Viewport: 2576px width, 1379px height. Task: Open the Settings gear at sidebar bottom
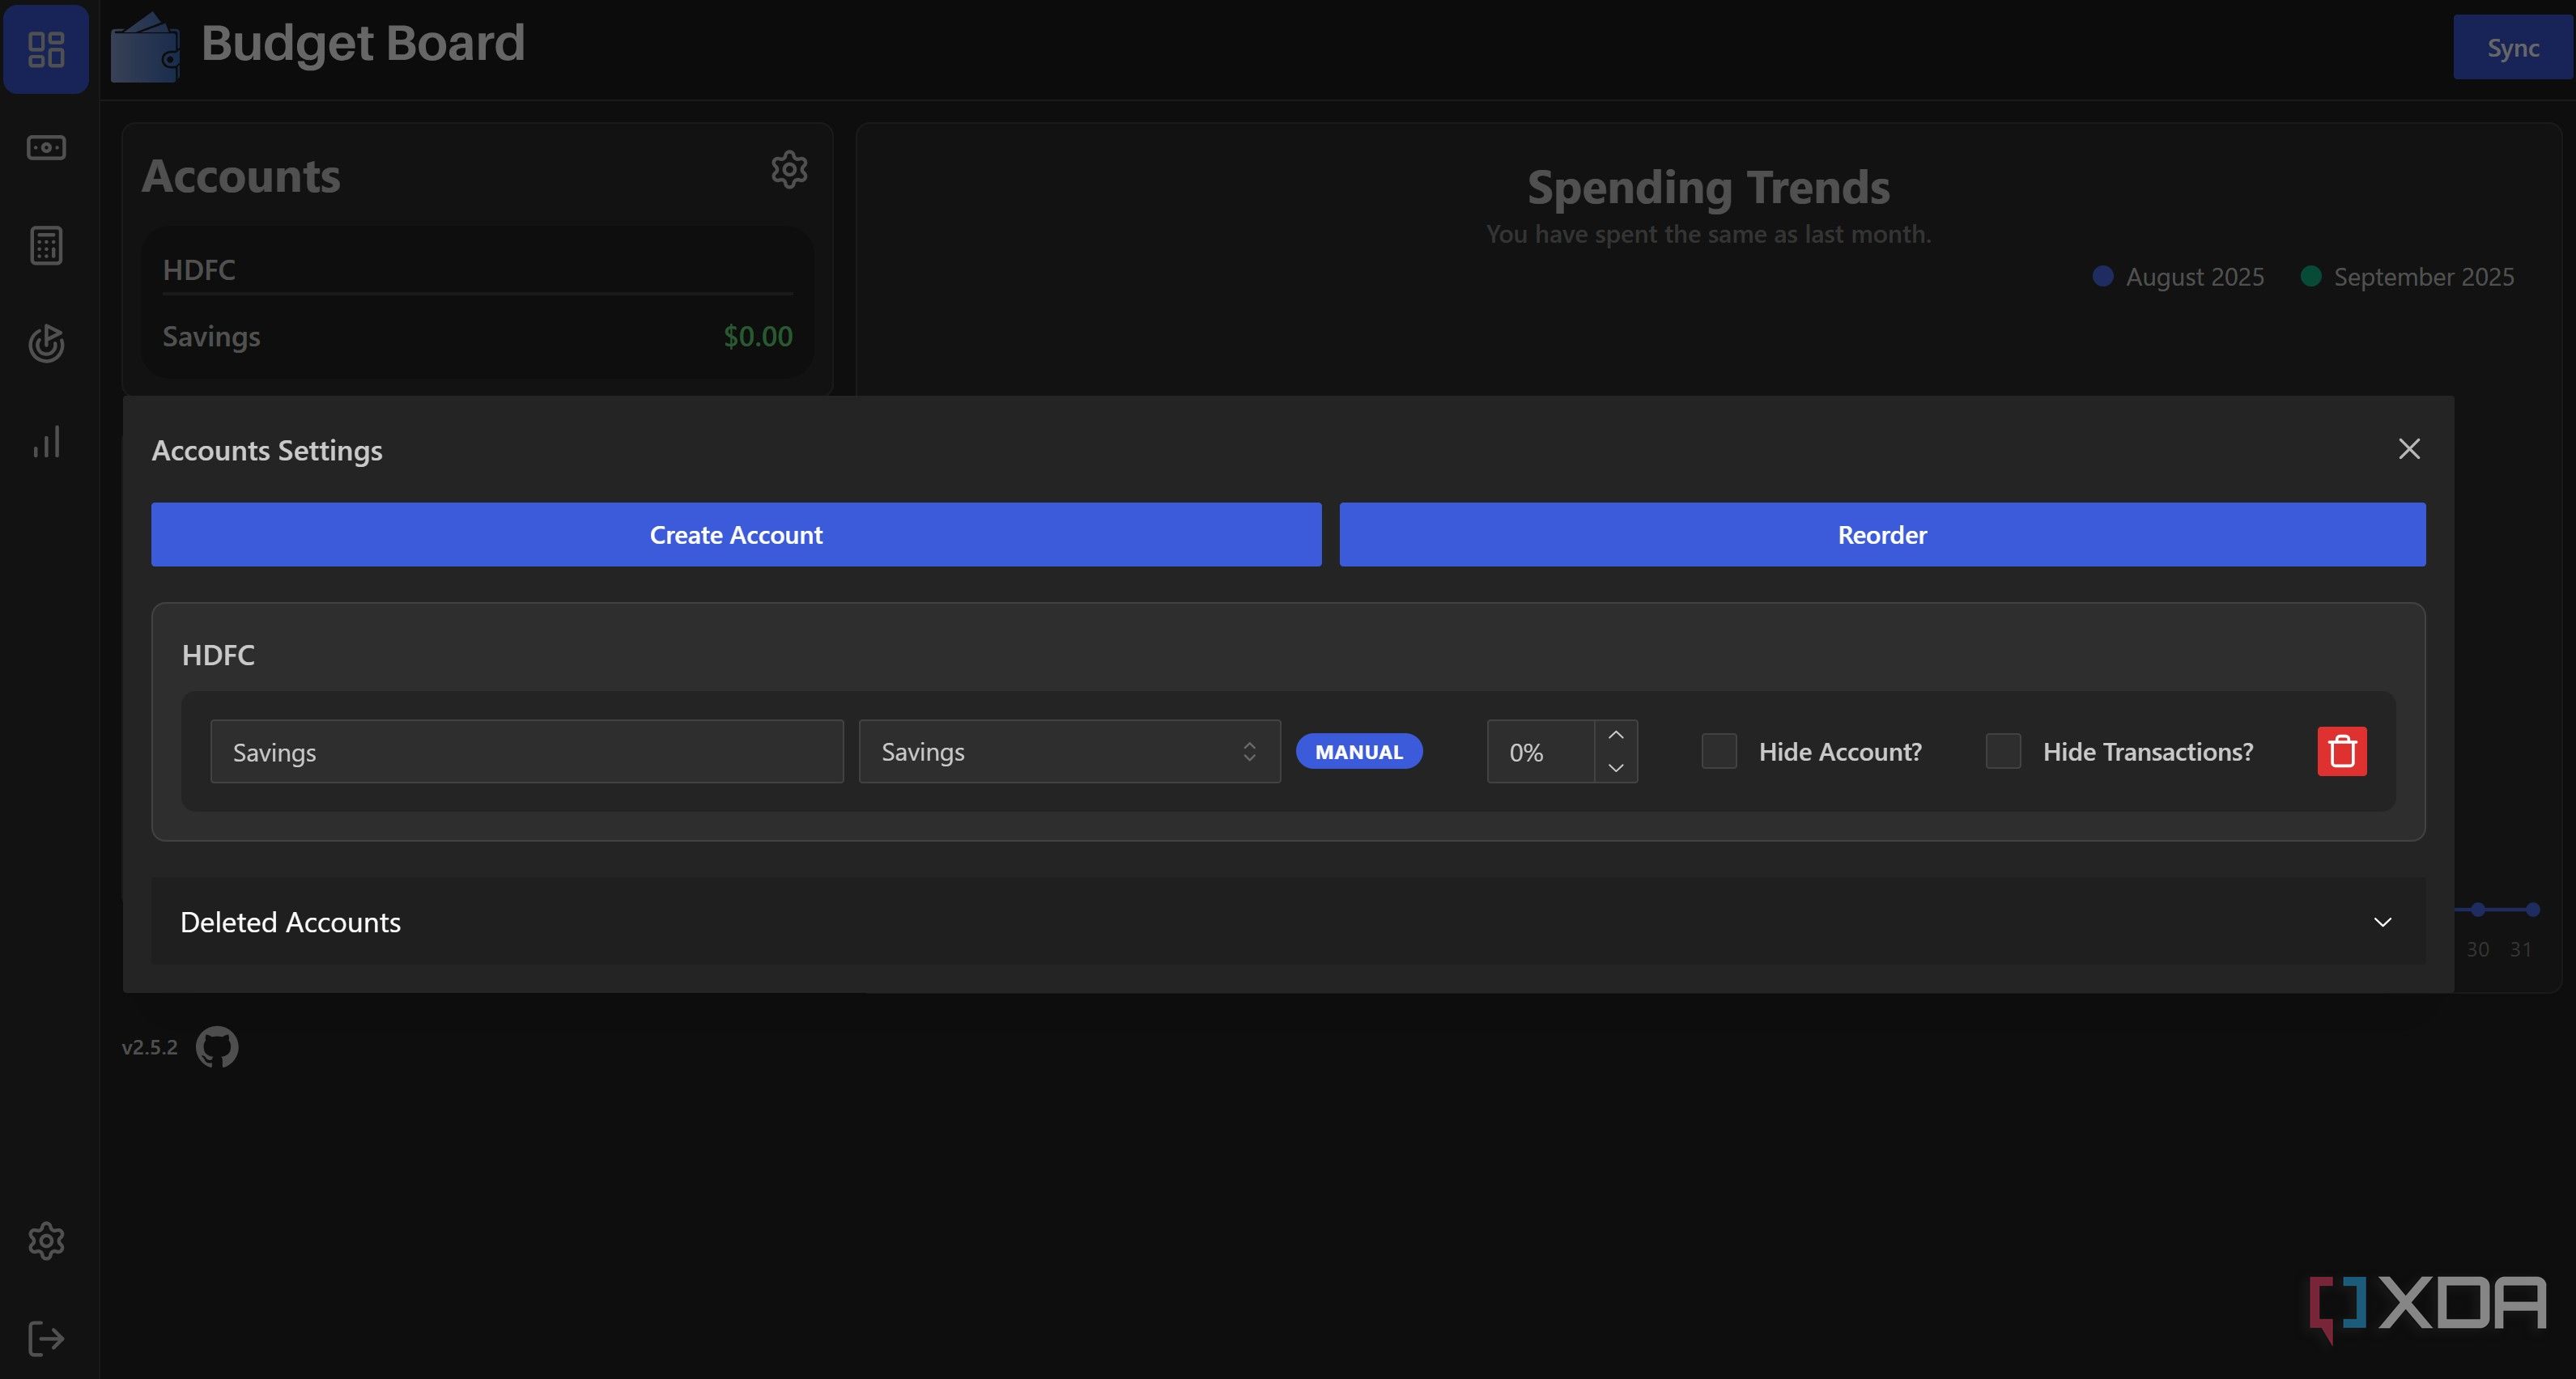[x=46, y=1241]
